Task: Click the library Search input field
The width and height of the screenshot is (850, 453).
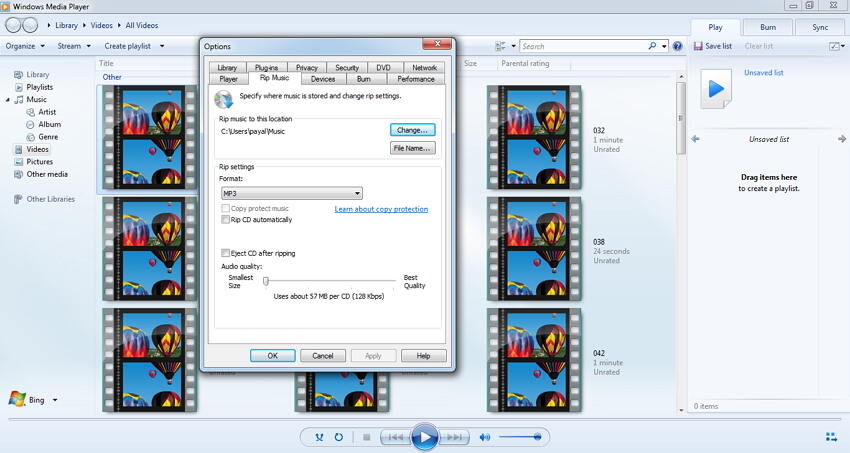Action: click(584, 46)
